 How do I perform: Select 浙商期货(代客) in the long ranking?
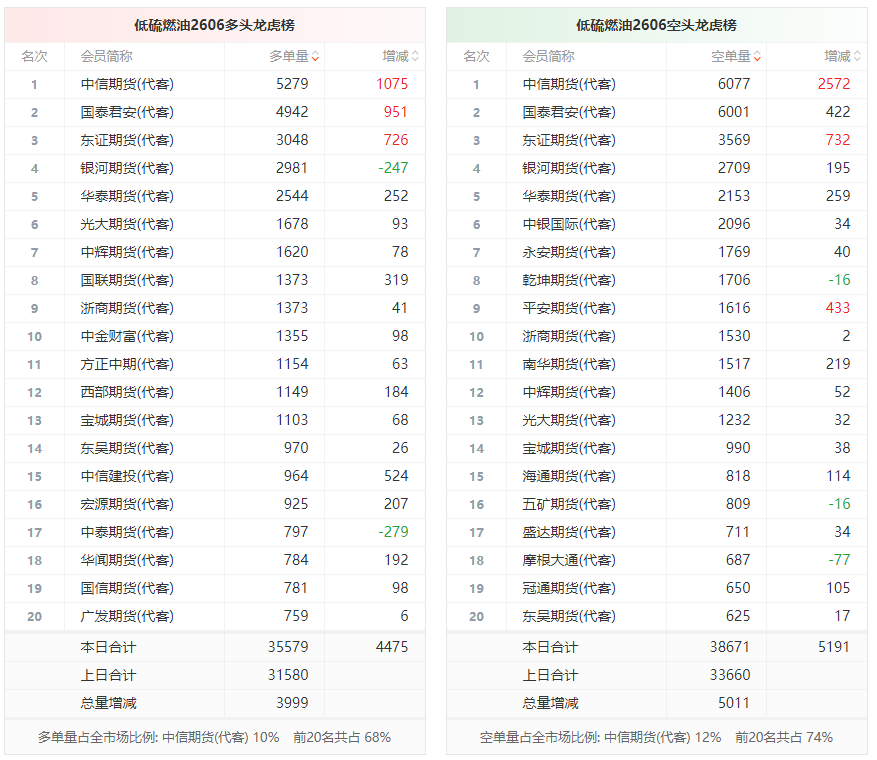[x=127, y=308]
